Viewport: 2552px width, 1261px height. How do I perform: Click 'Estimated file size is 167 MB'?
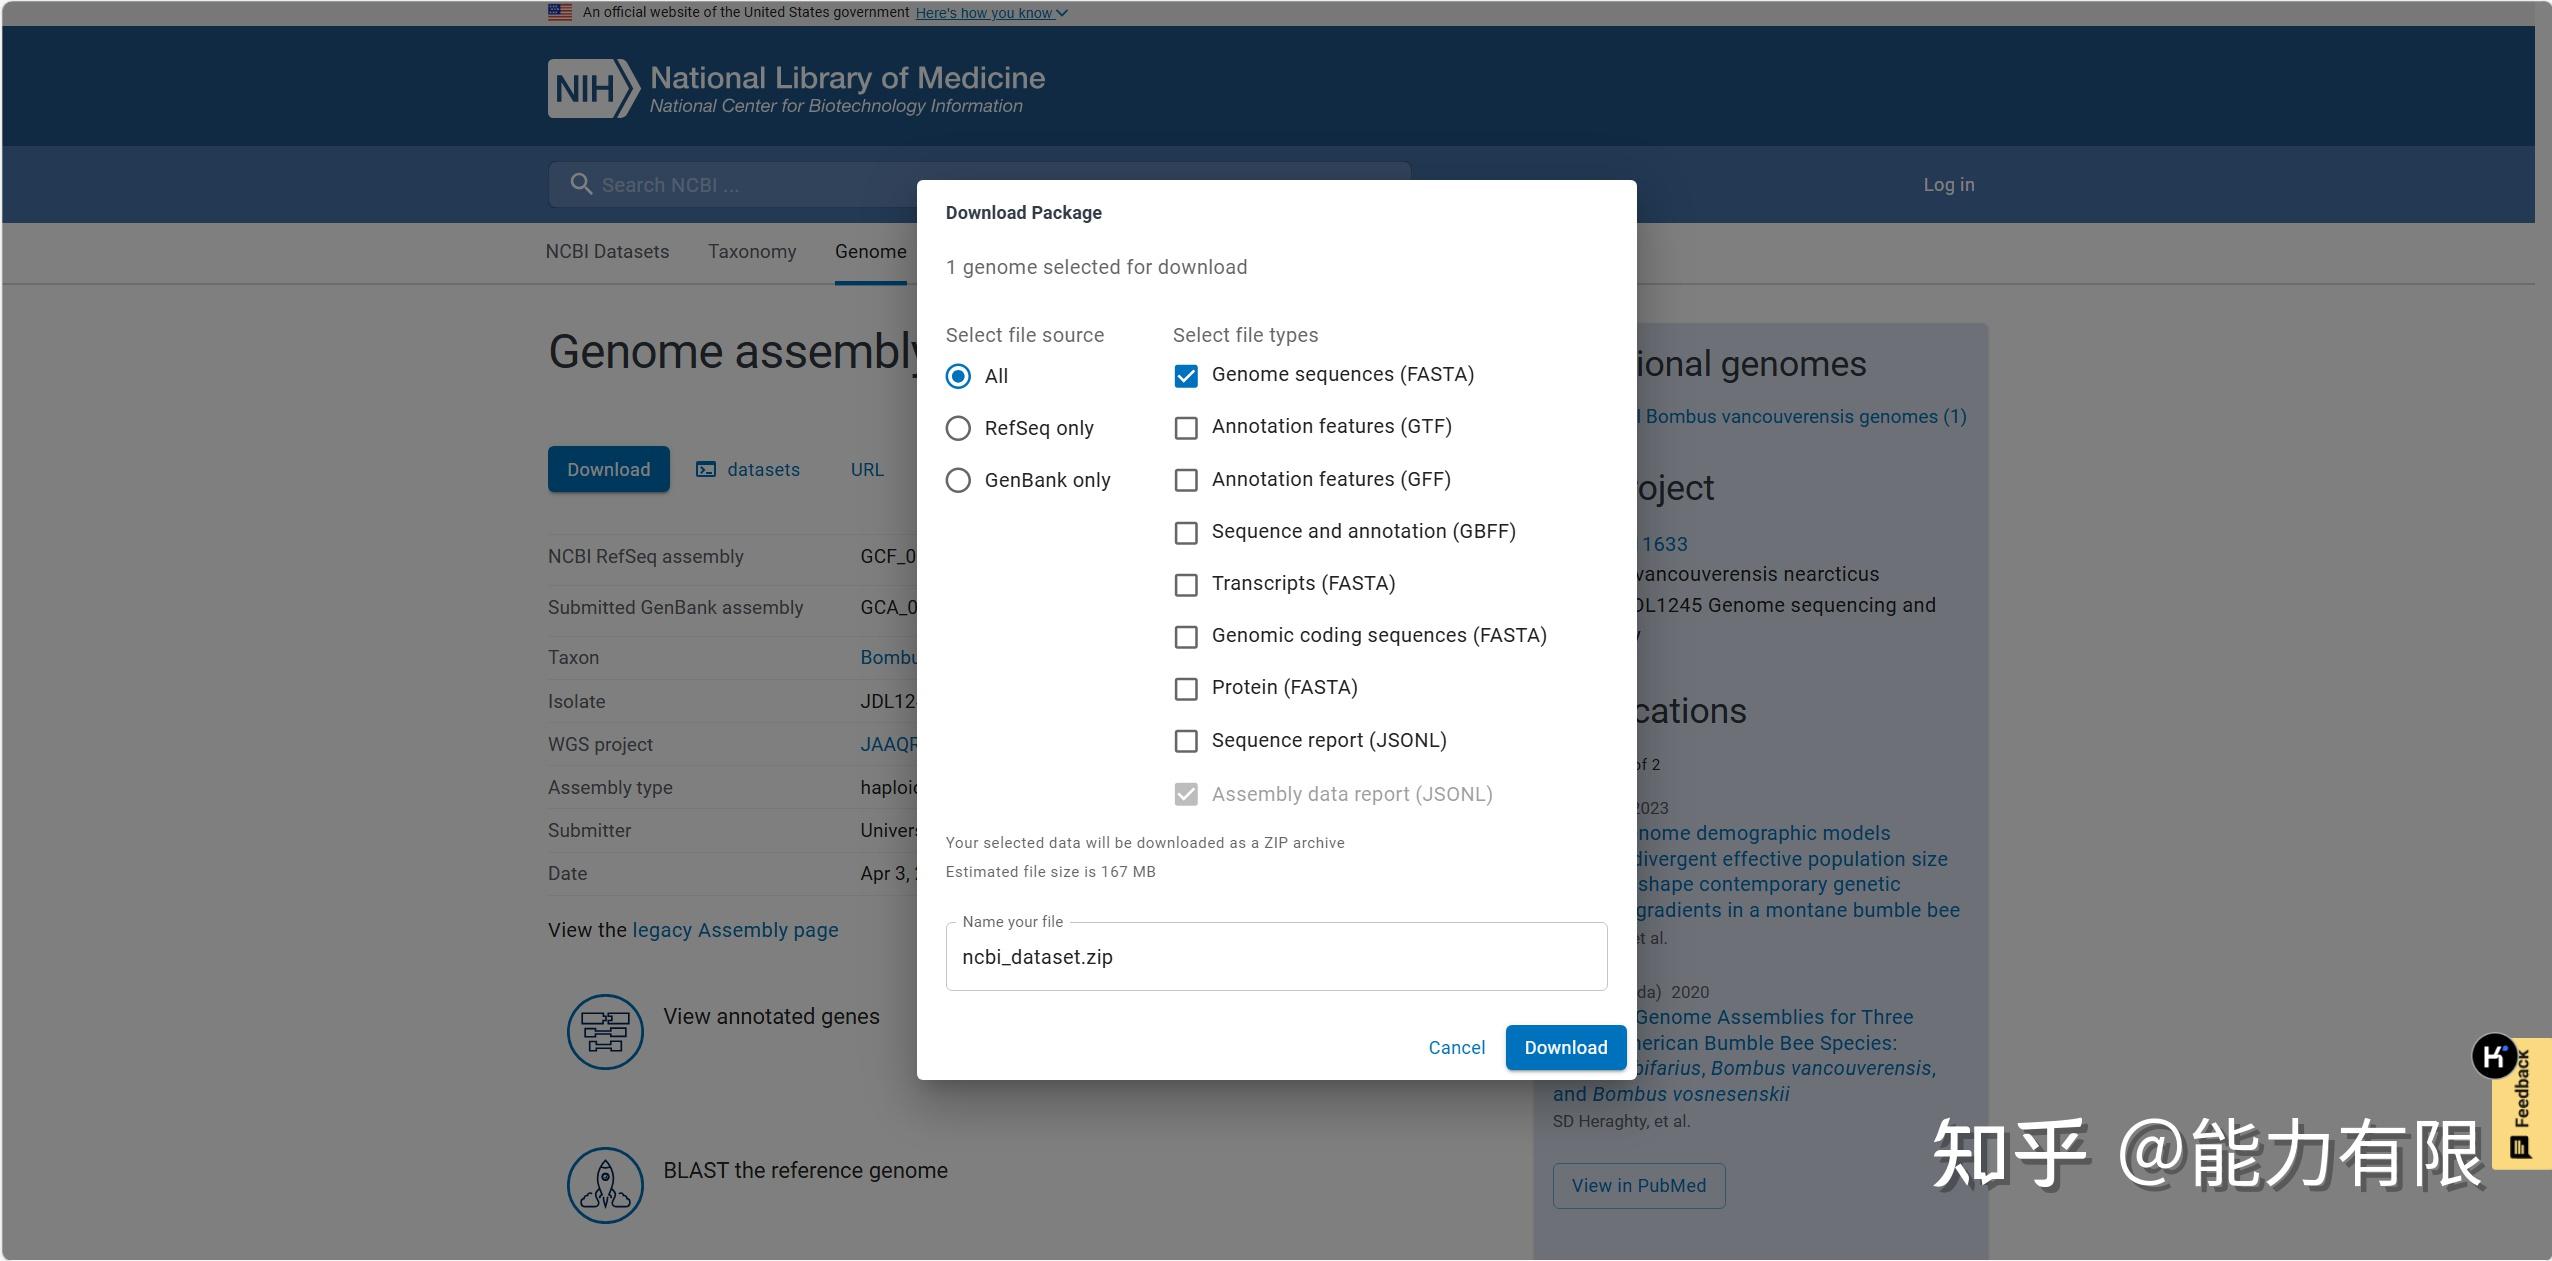(1050, 871)
